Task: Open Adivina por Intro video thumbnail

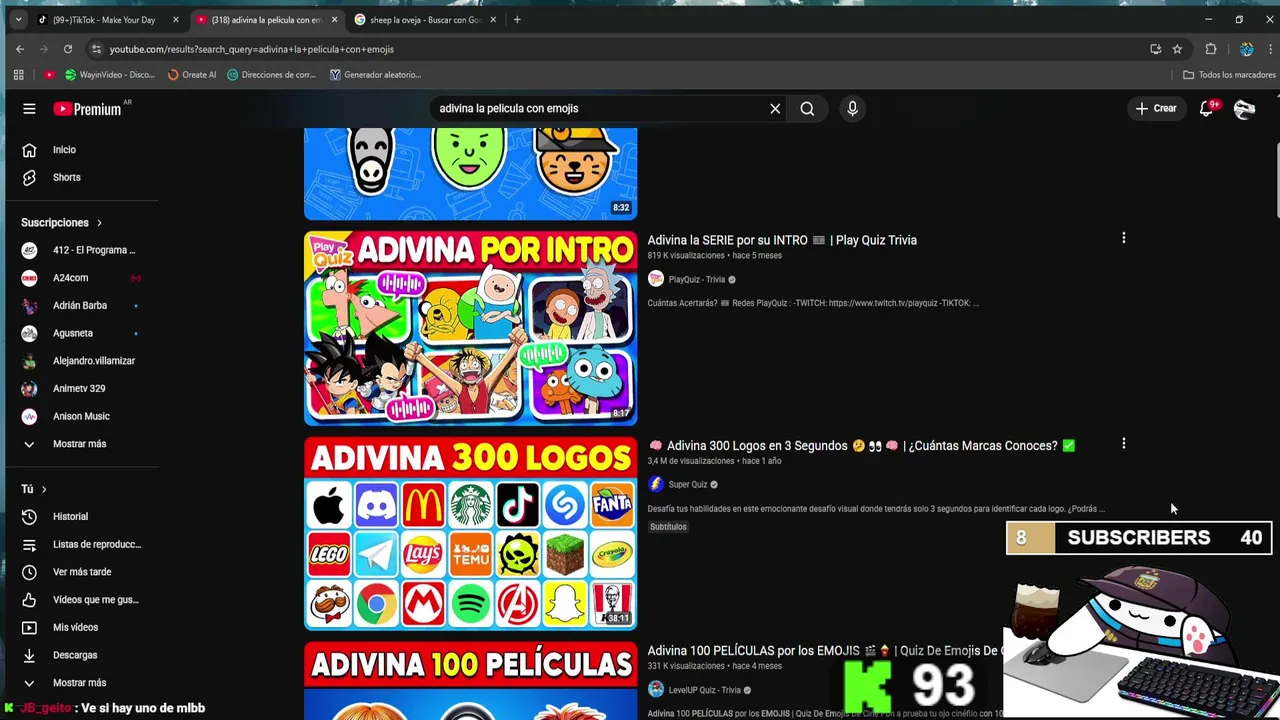Action: [x=470, y=328]
